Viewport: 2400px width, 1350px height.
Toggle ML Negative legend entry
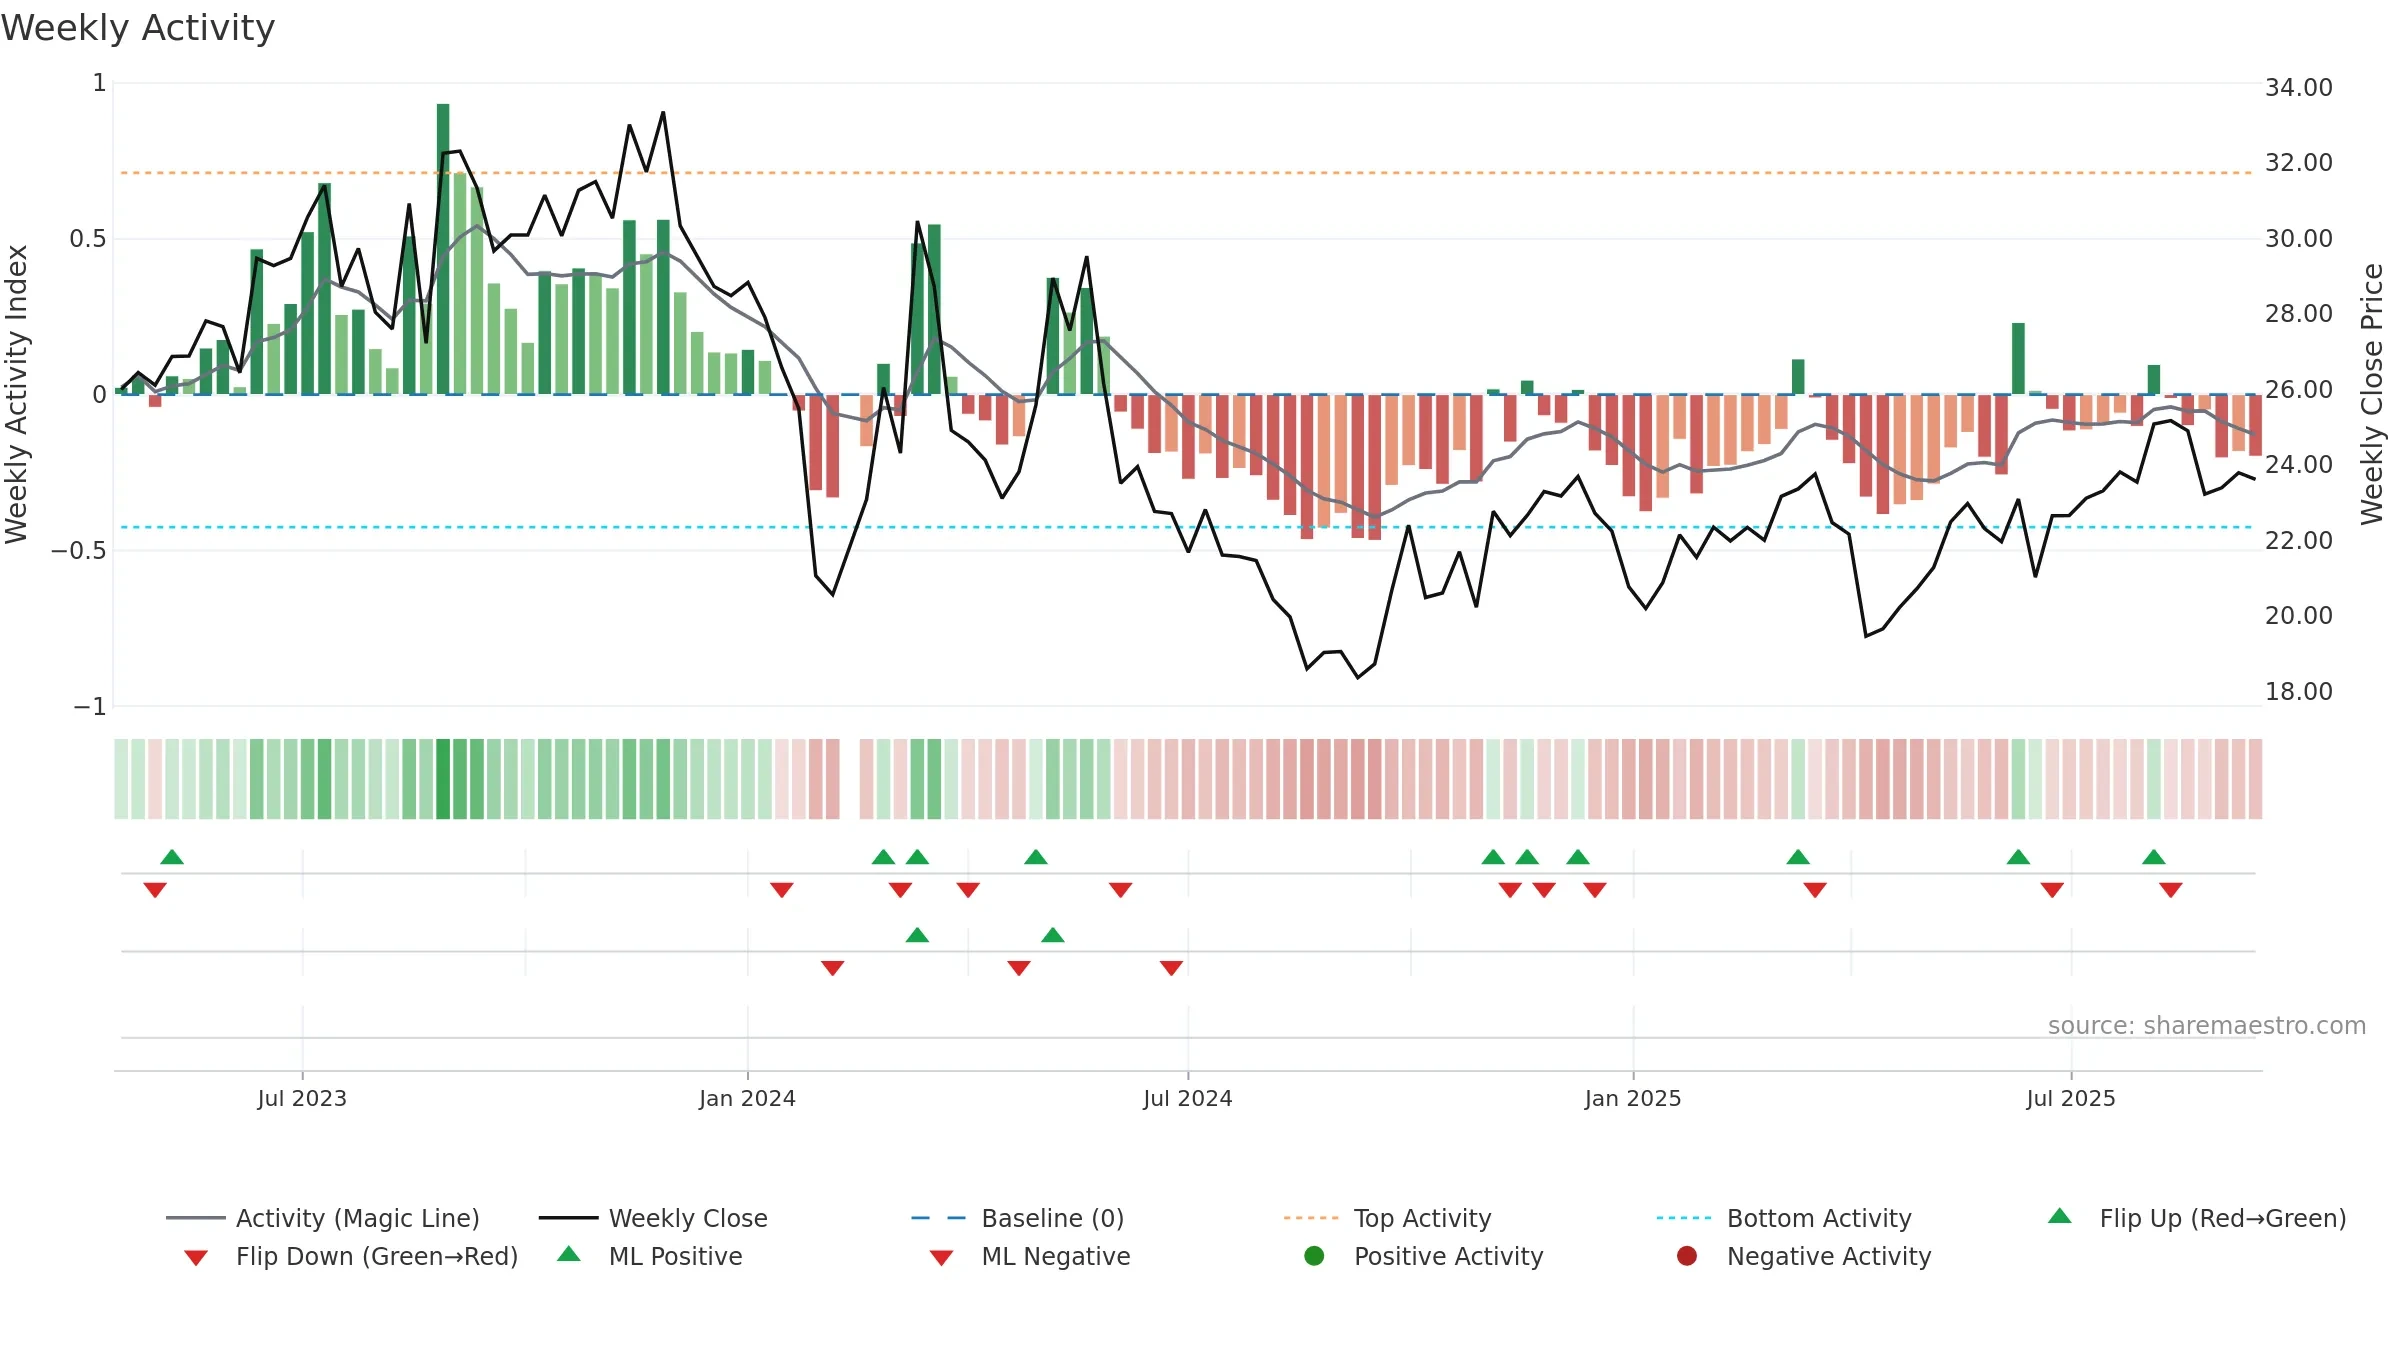click(x=1030, y=1256)
